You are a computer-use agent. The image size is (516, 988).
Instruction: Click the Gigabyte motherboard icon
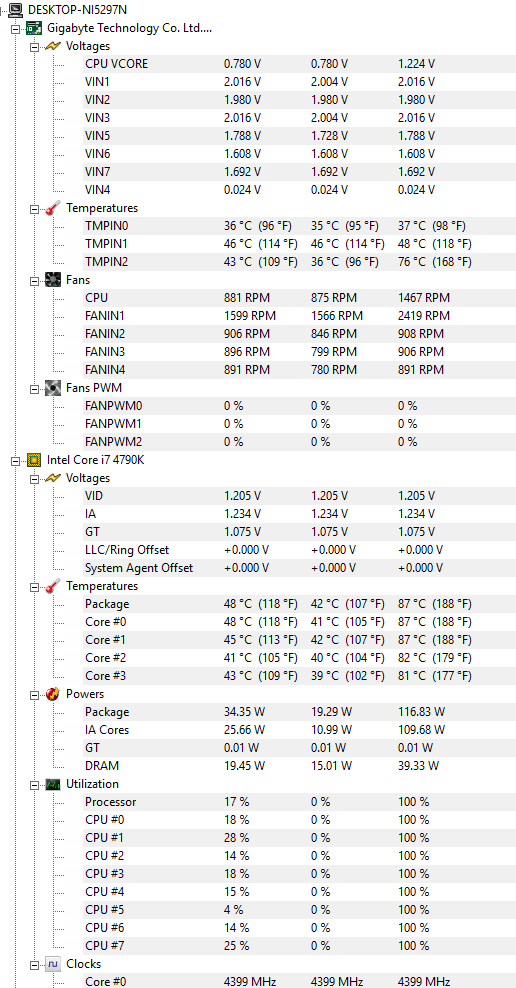[x=34, y=28]
